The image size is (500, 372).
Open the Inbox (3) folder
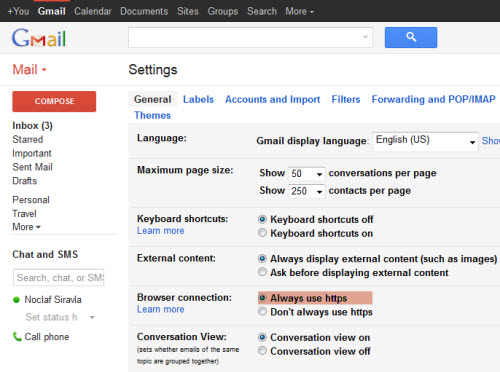[x=32, y=126]
